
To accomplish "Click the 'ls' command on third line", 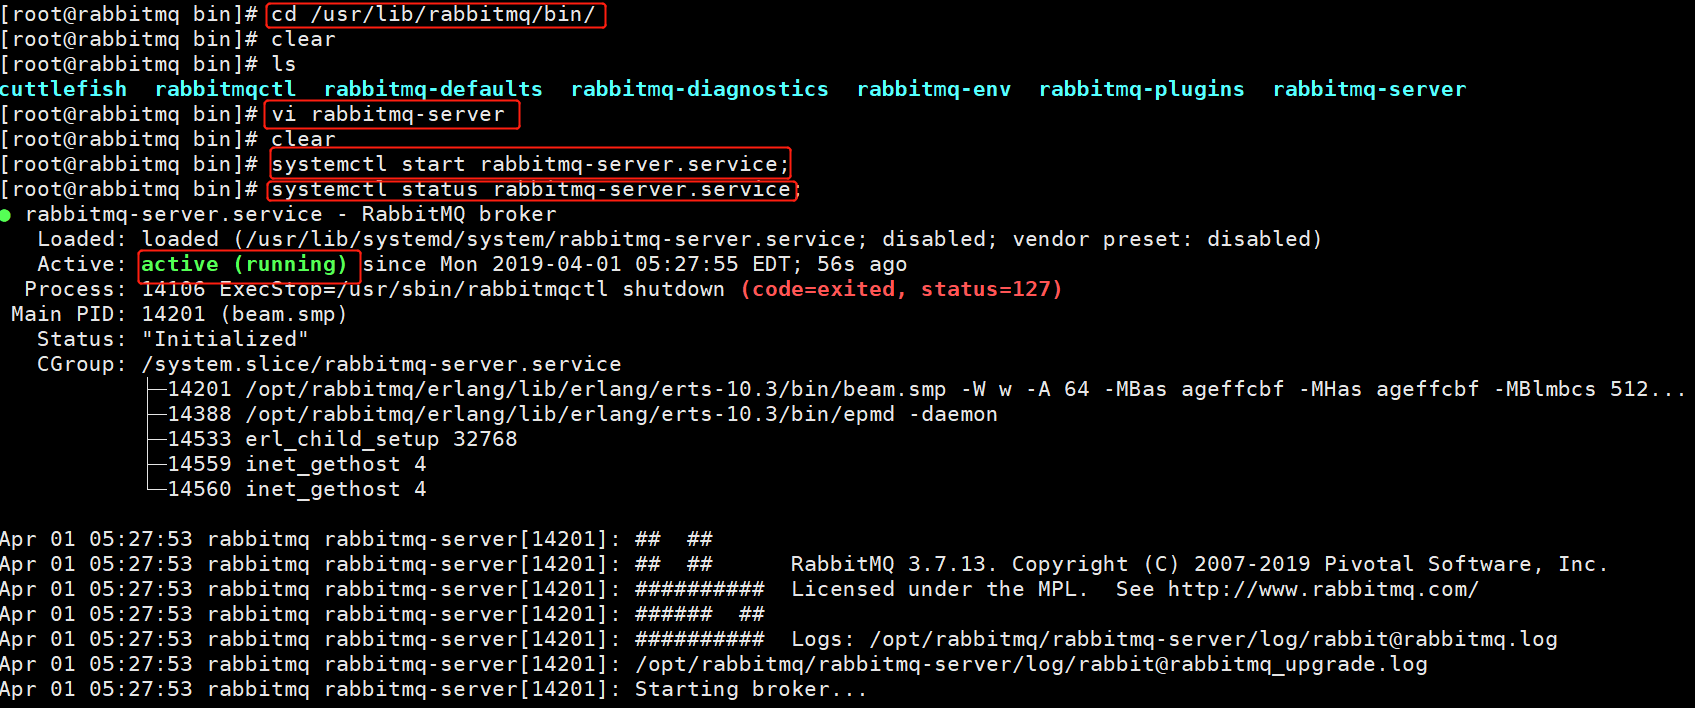I will pos(284,64).
